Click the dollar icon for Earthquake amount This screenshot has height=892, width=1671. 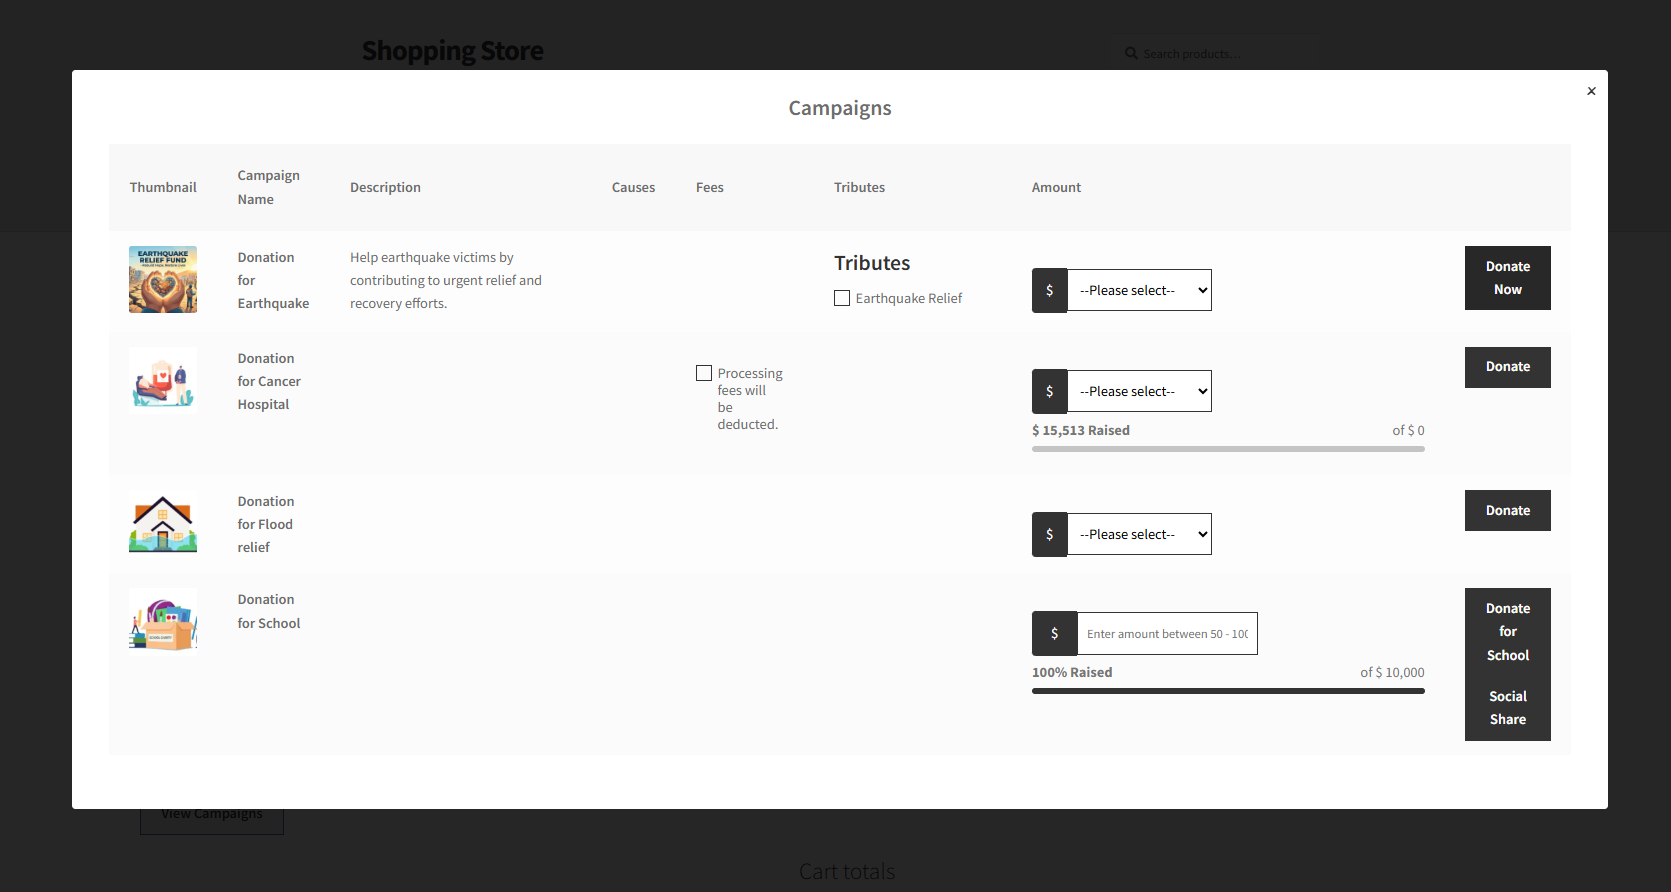tap(1049, 291)
